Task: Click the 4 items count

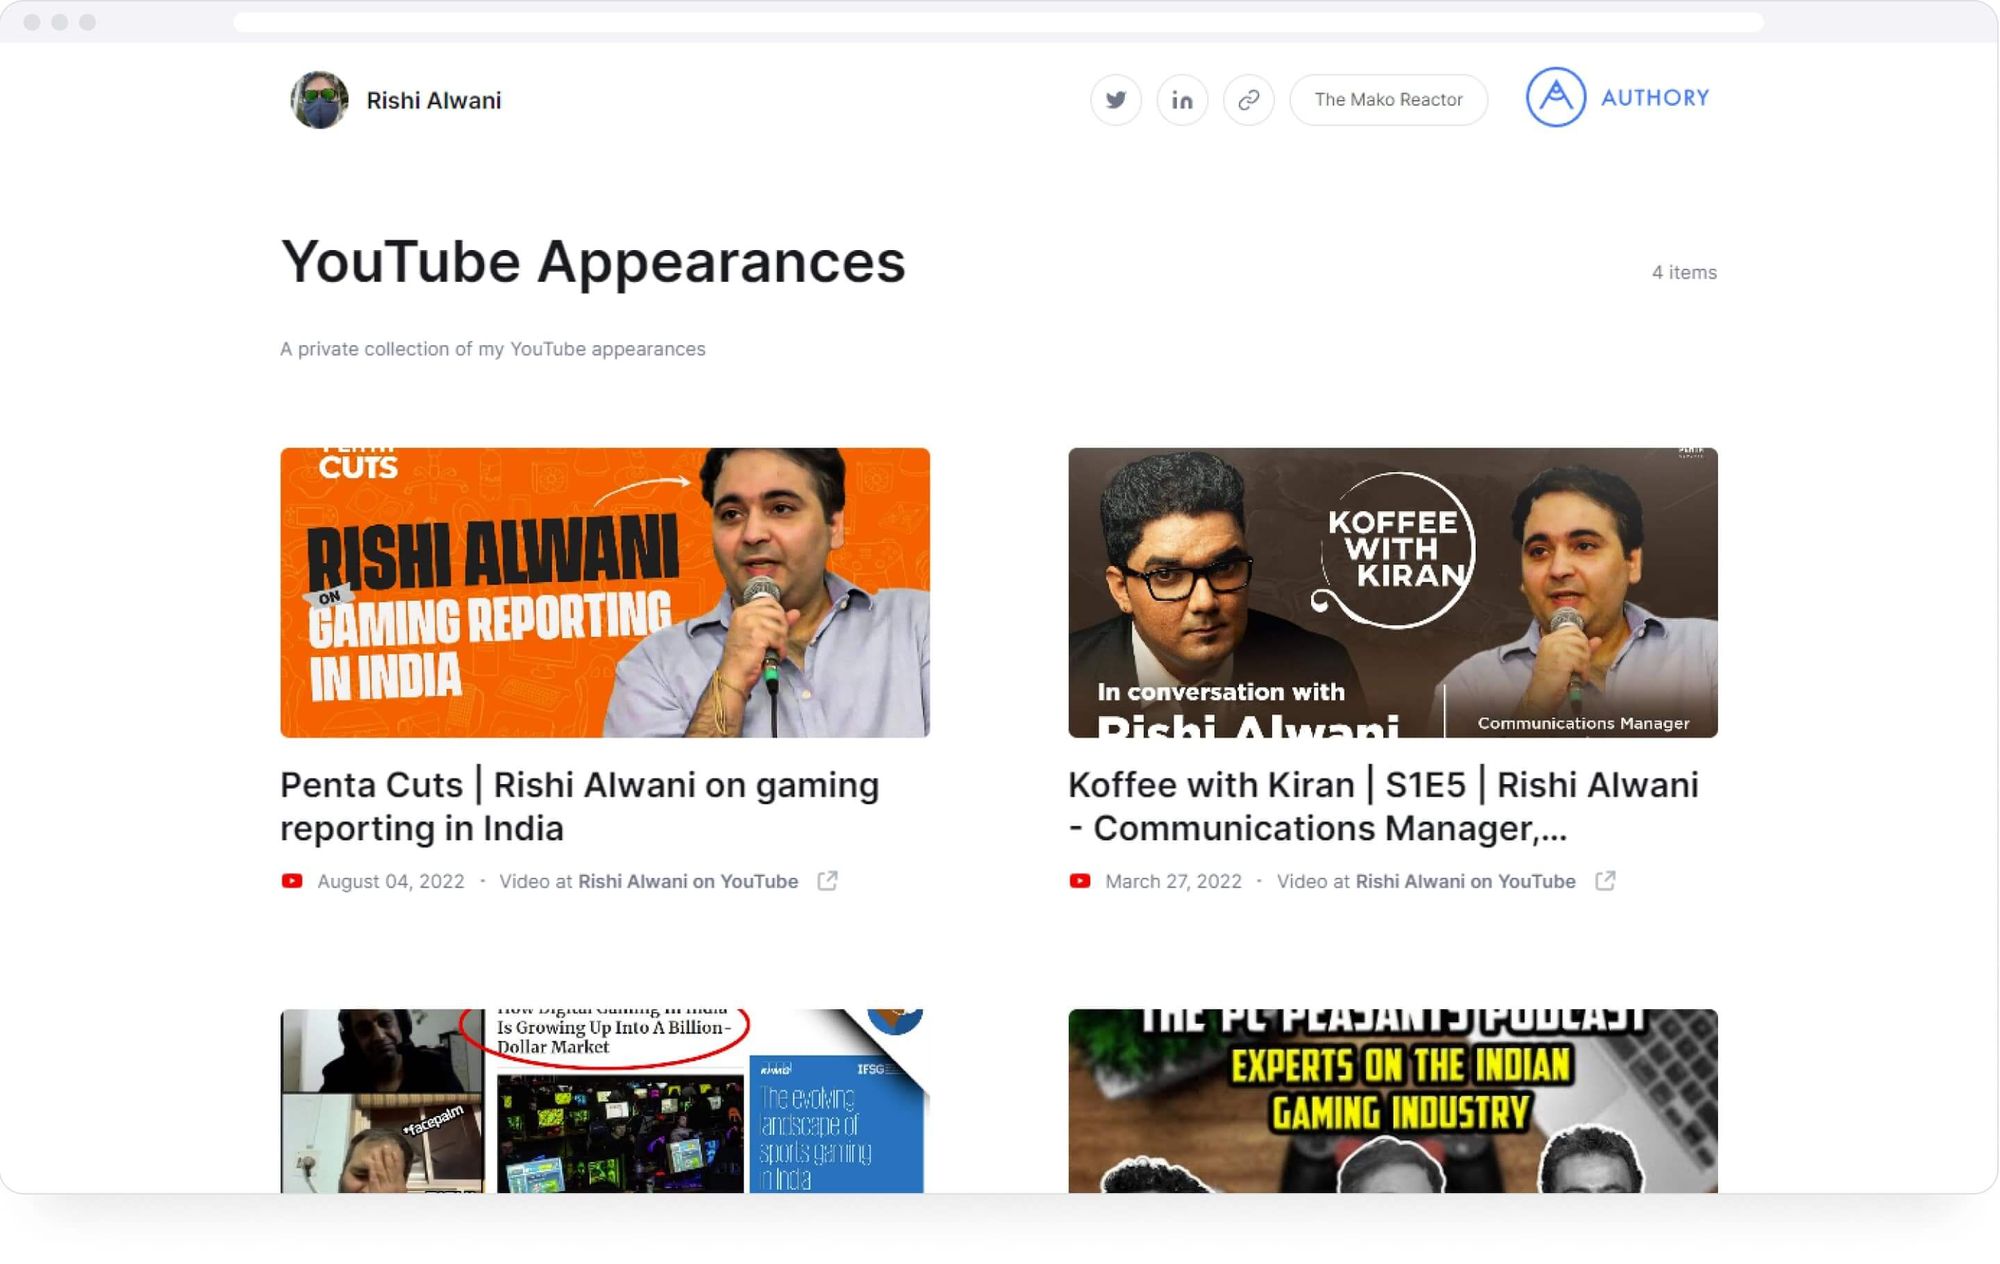Action: [1684, 272]
